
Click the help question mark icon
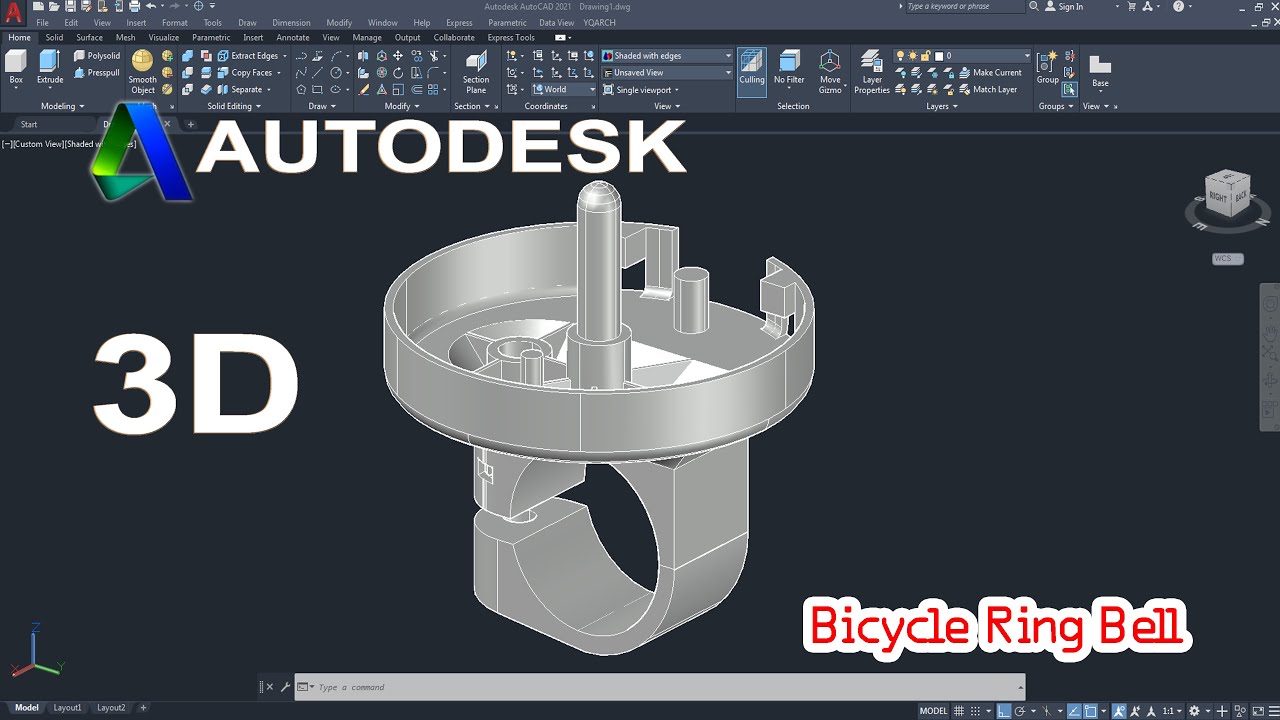click(x=1178, y=6)
